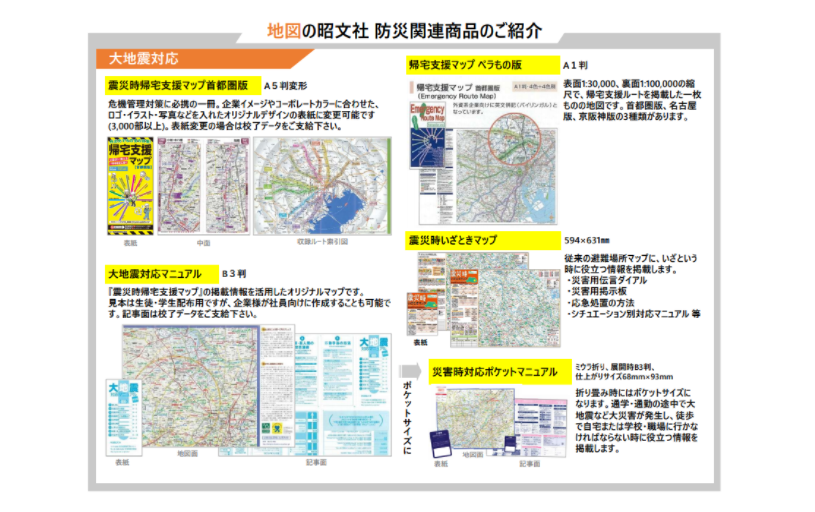Click the 帰宅支援マップ yellow cover thumbnail

130,186
